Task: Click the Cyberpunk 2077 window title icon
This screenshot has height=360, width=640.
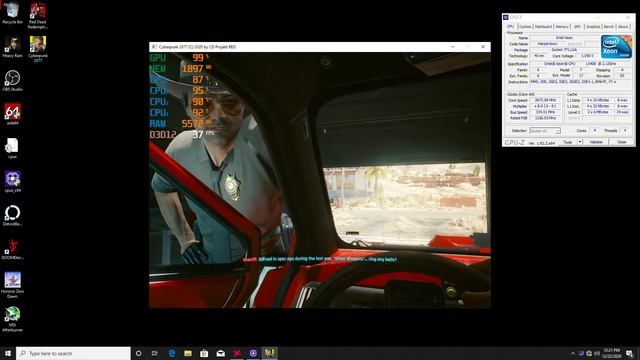Action: [x=154, y=47]
